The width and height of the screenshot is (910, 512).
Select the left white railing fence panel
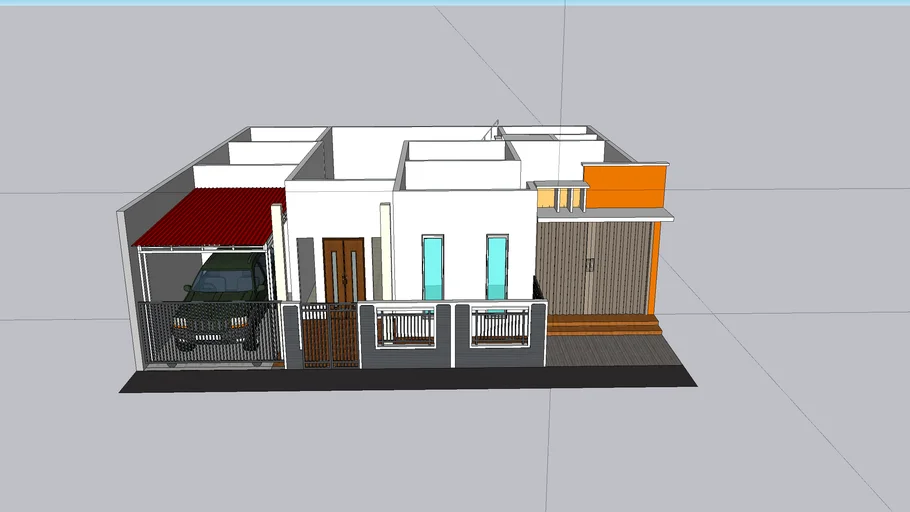406,327
